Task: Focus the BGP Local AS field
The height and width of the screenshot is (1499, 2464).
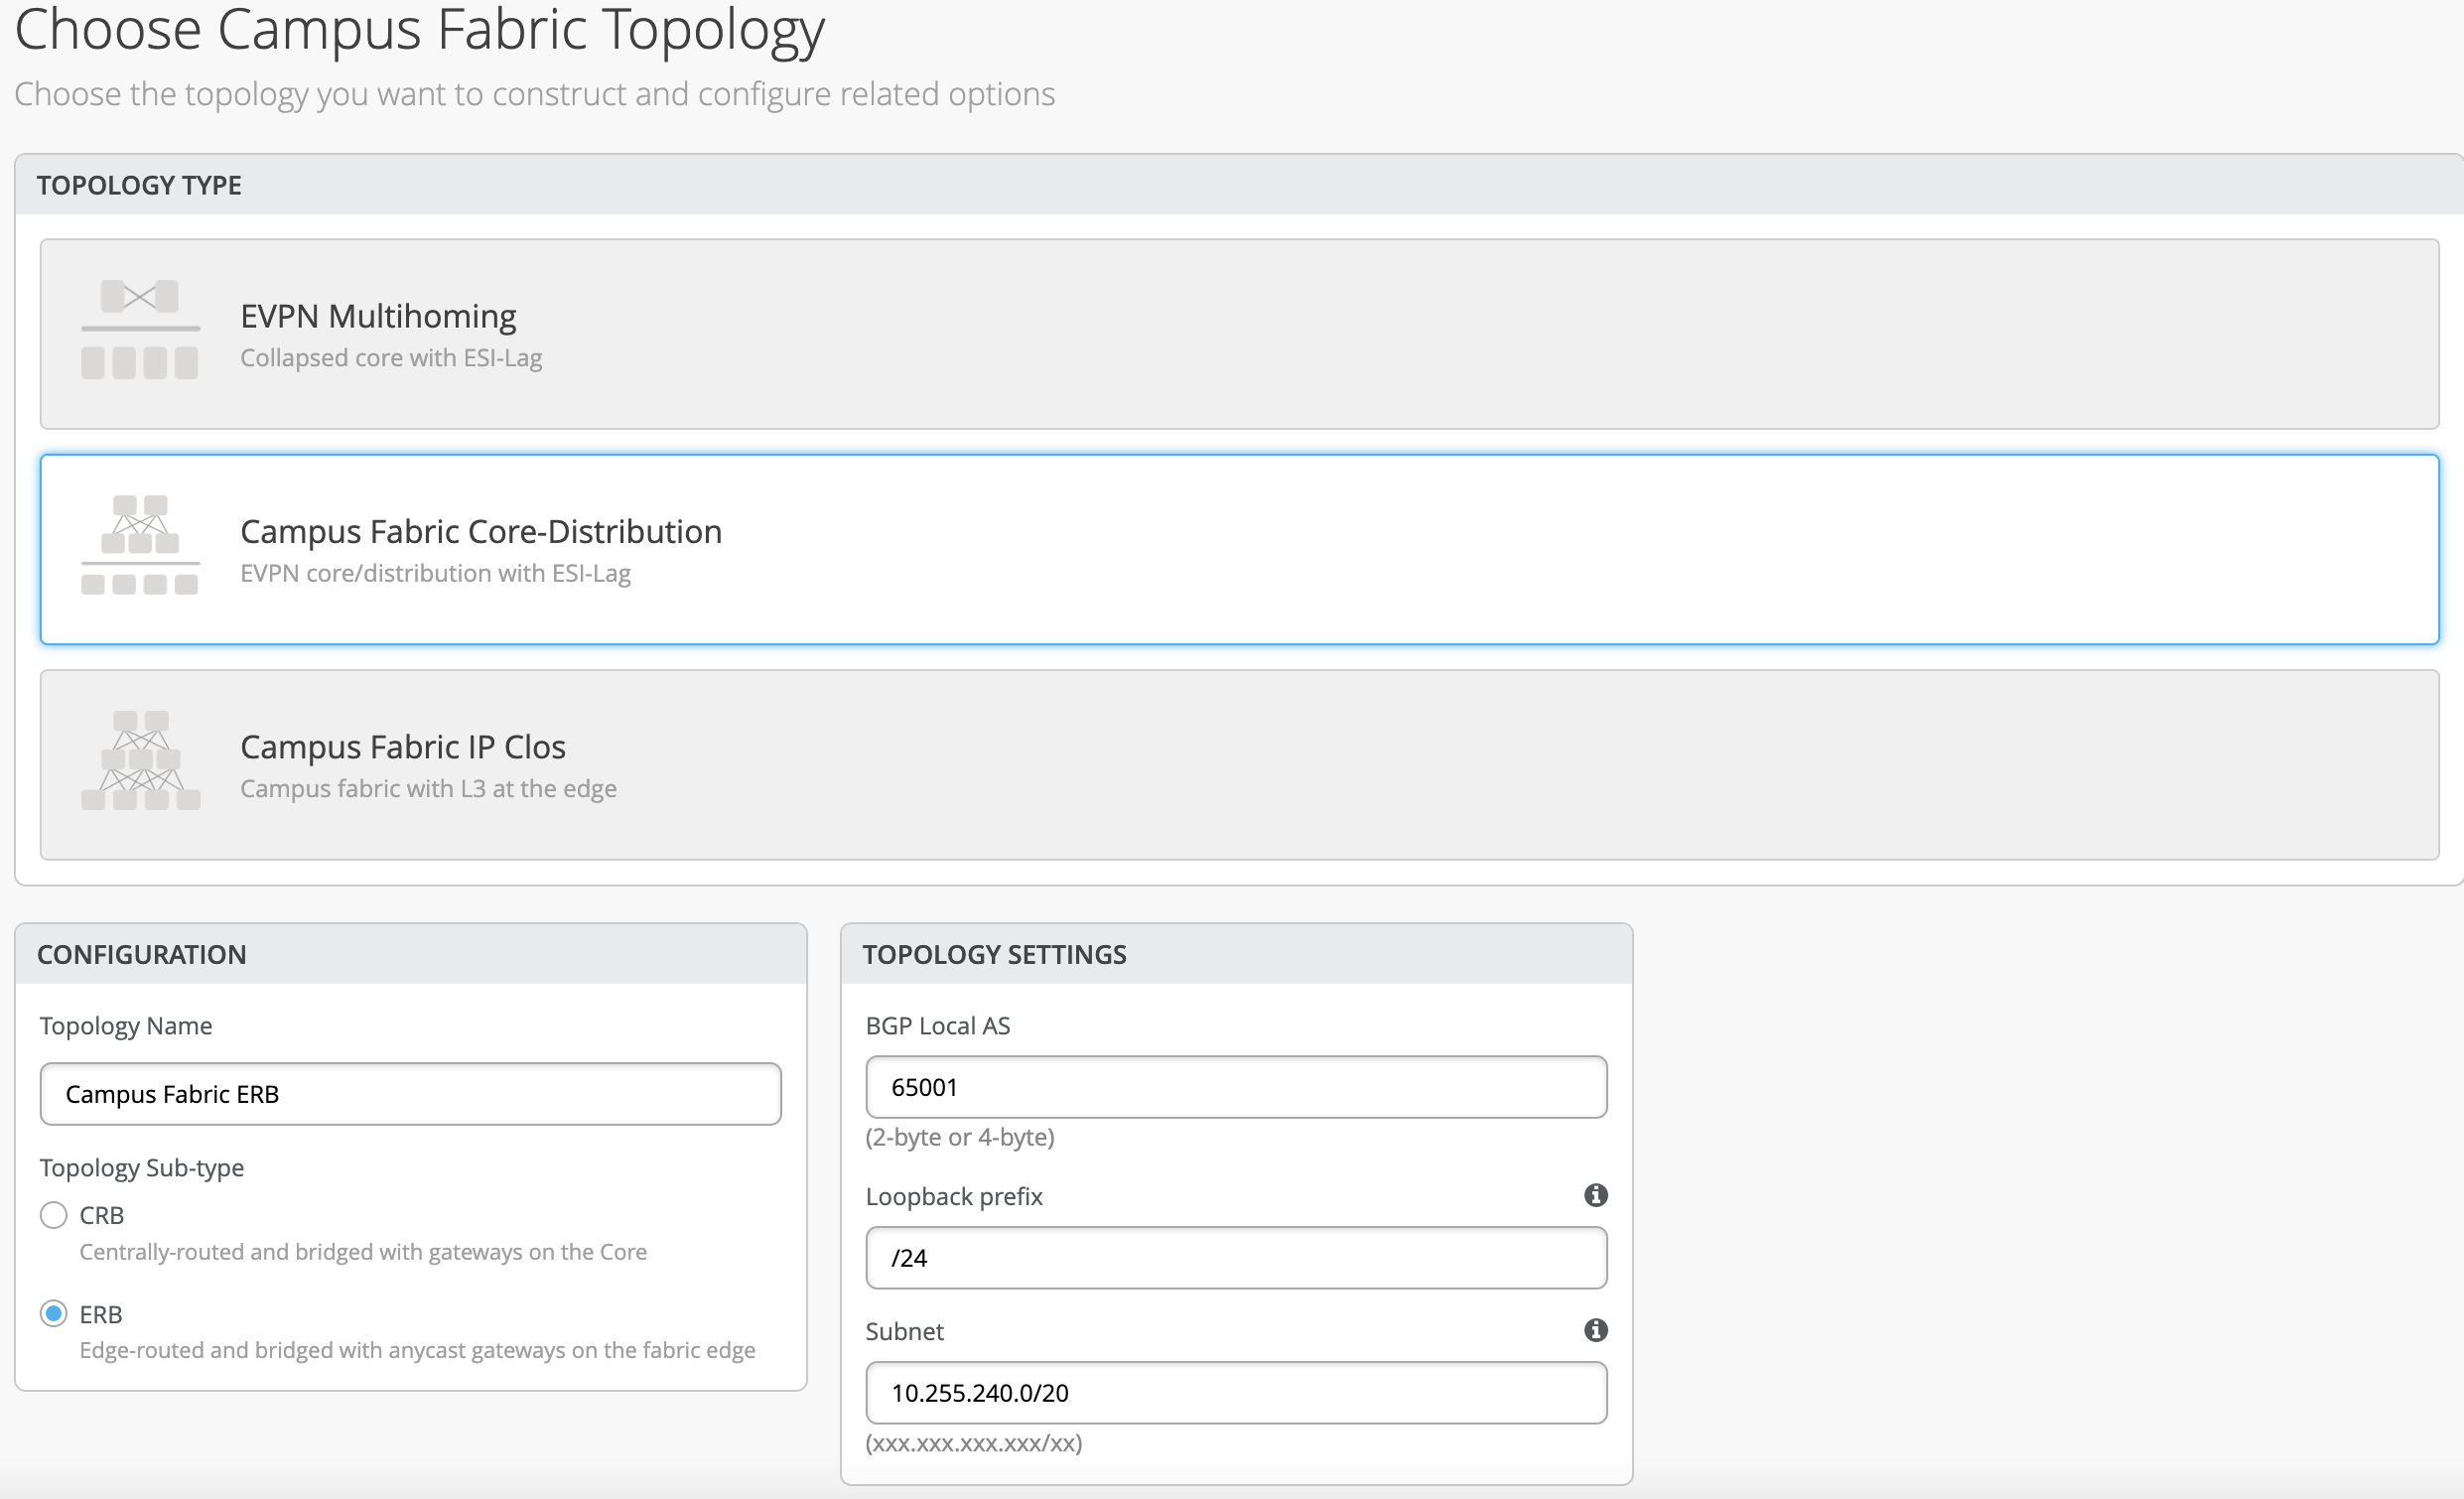Action: point(1236,1087)
